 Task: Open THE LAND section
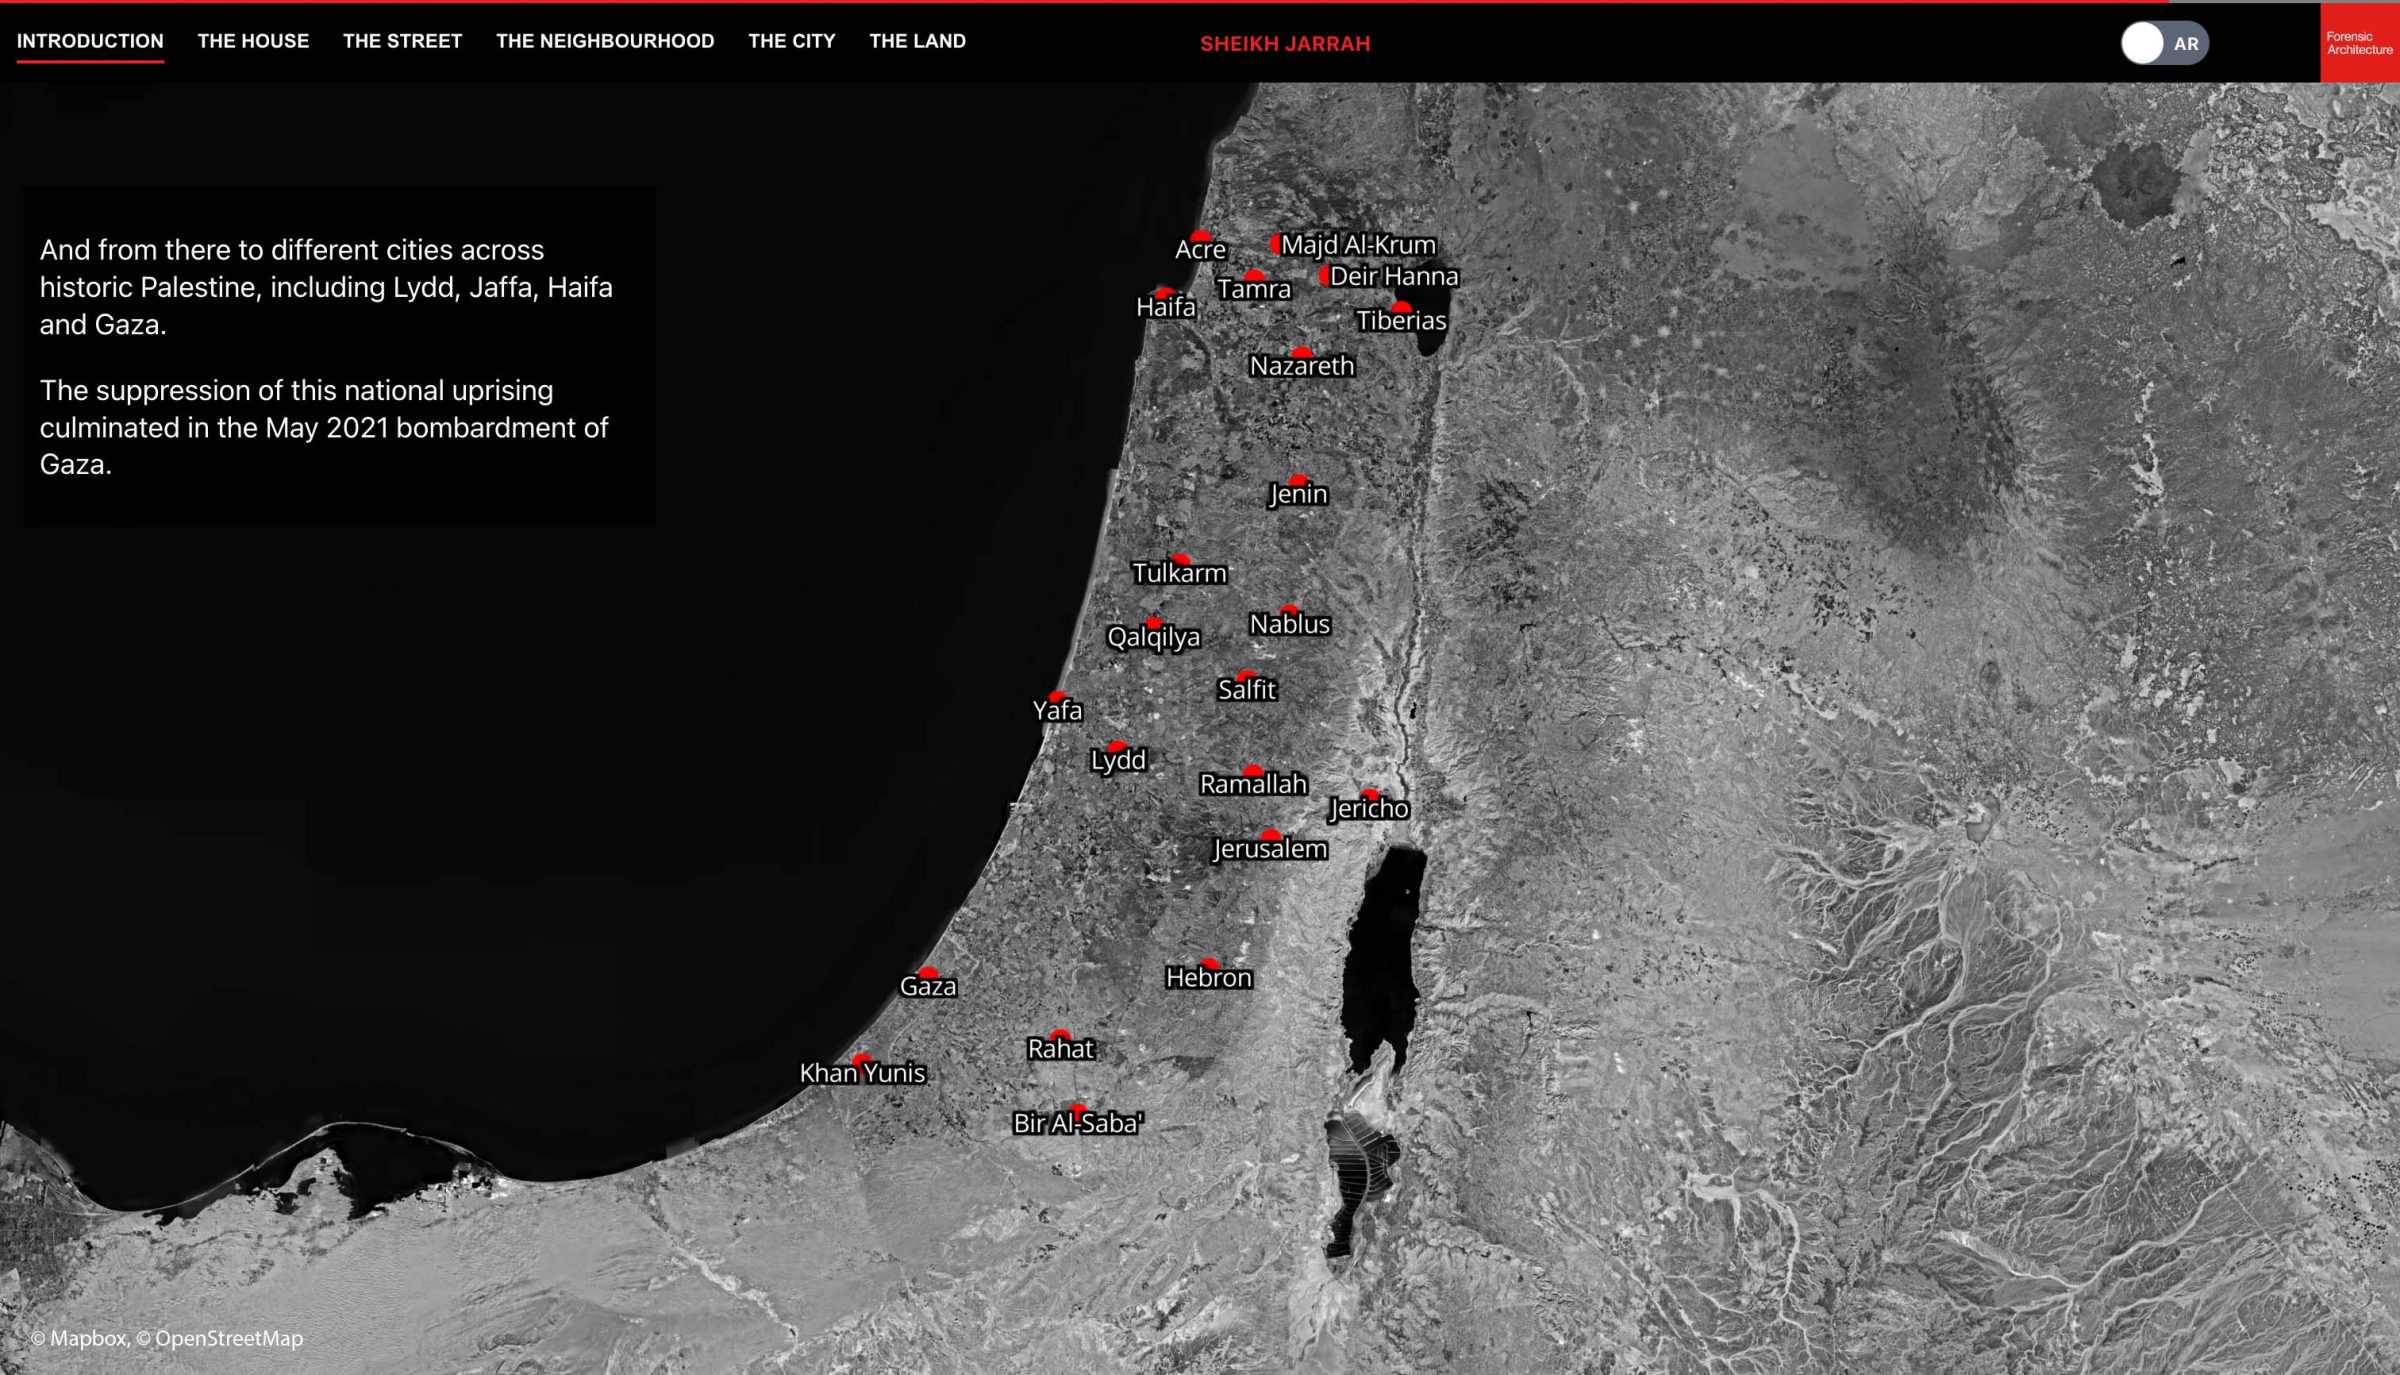point(917,41)
